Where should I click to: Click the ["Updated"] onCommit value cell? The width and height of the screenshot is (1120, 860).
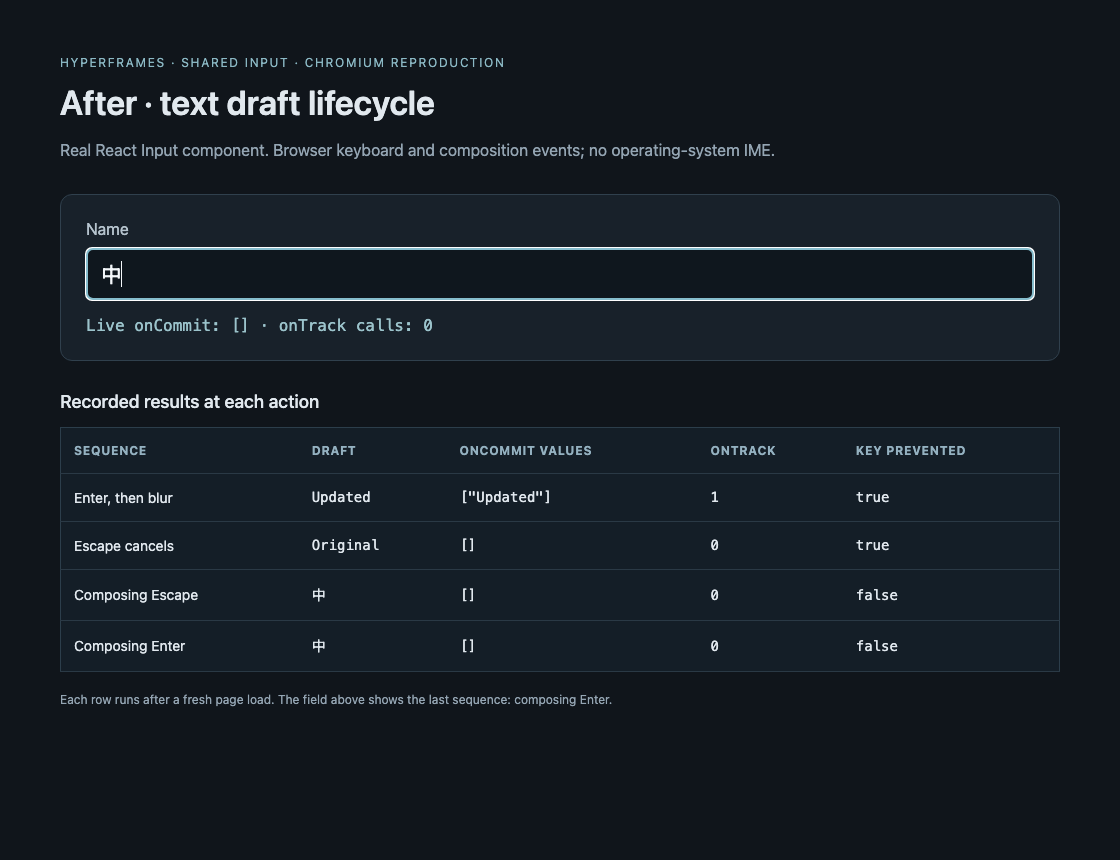tap(506, 497)
